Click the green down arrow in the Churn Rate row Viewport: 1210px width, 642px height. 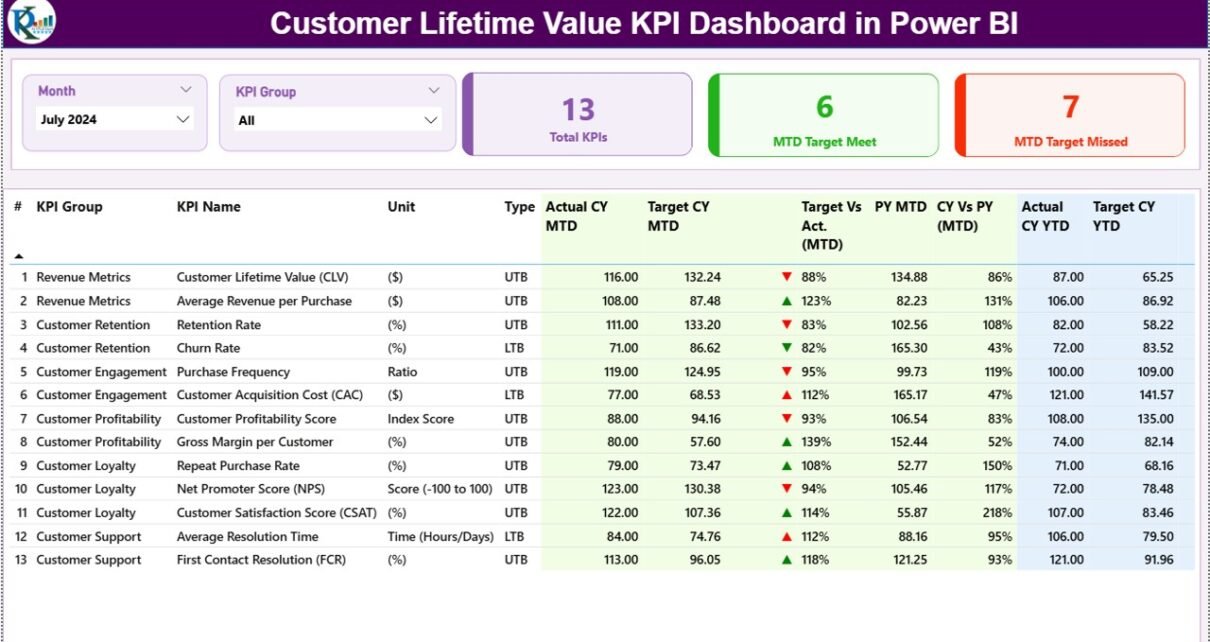(x=787, y=348)
